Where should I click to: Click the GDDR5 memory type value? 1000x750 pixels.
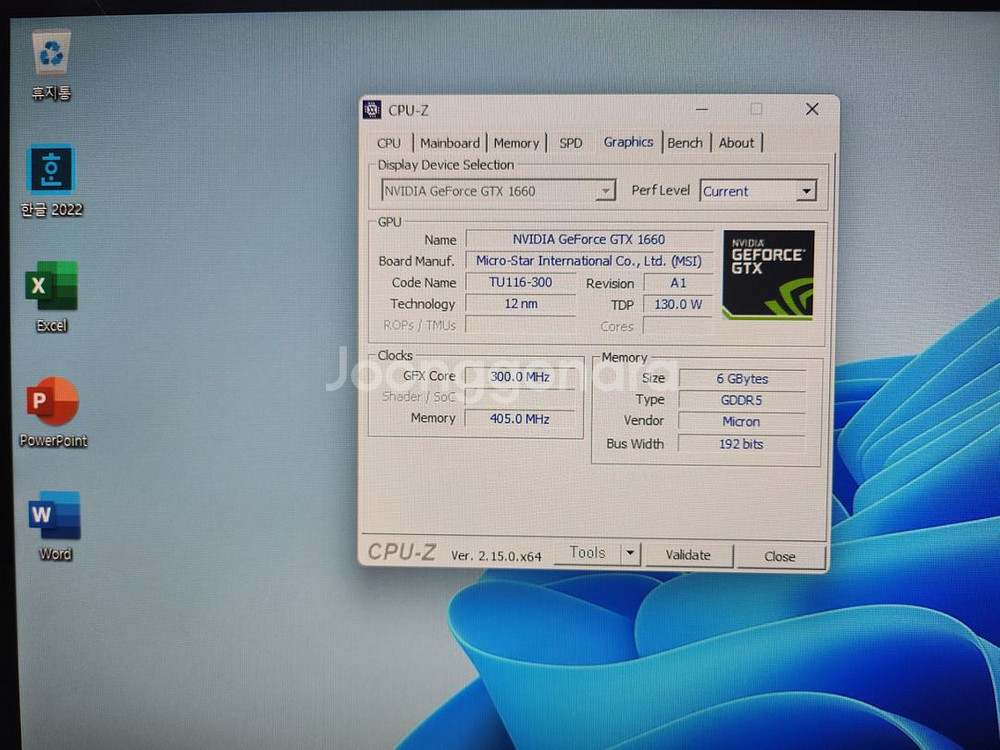click(742, 401)
